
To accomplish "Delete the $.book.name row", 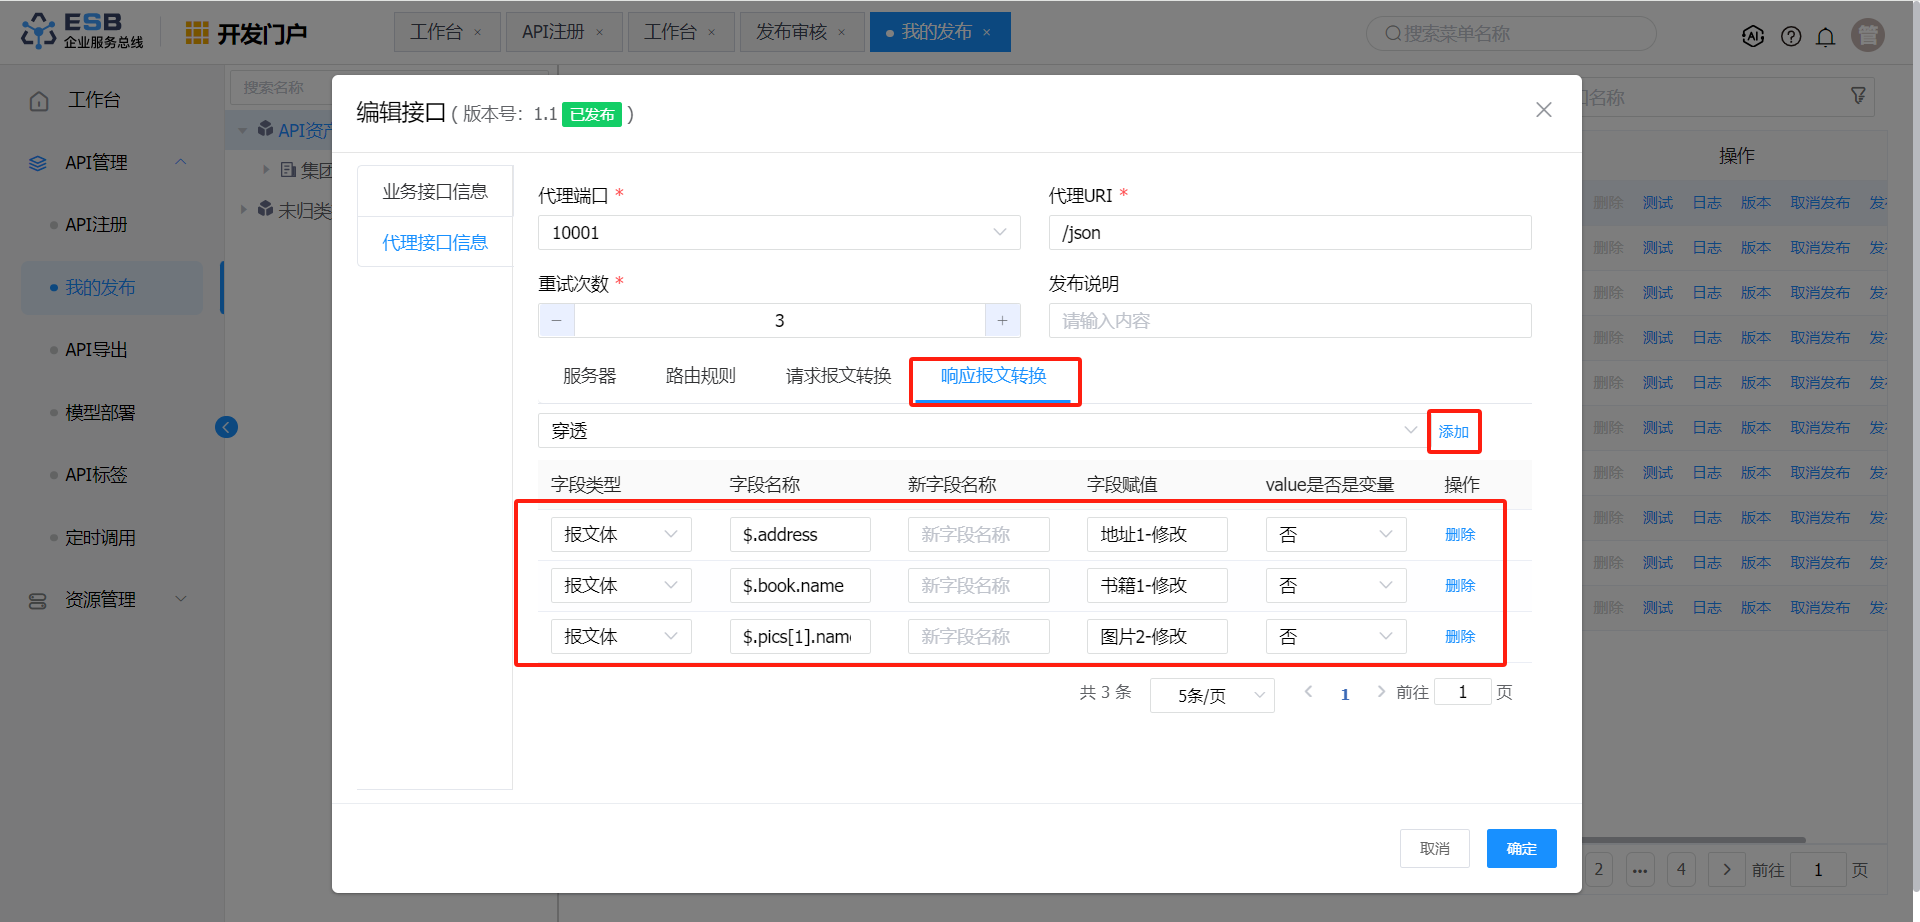I will pyautogui.click(x=1460, y=586).
